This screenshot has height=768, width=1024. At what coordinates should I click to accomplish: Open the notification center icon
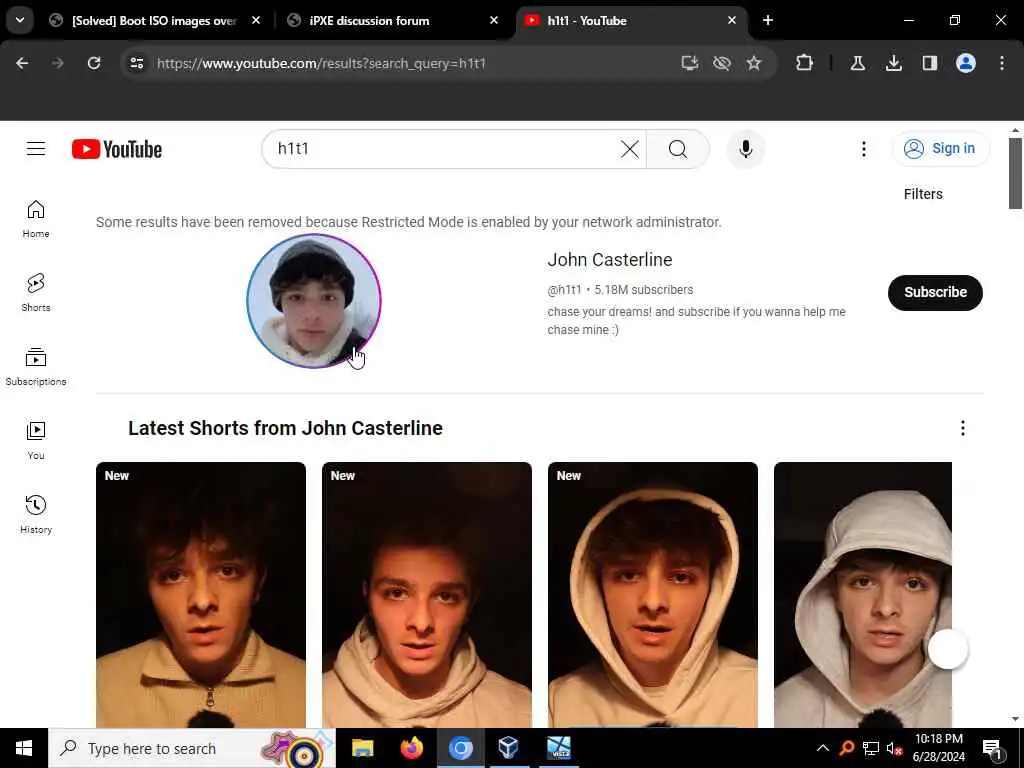tap(992, 748)
